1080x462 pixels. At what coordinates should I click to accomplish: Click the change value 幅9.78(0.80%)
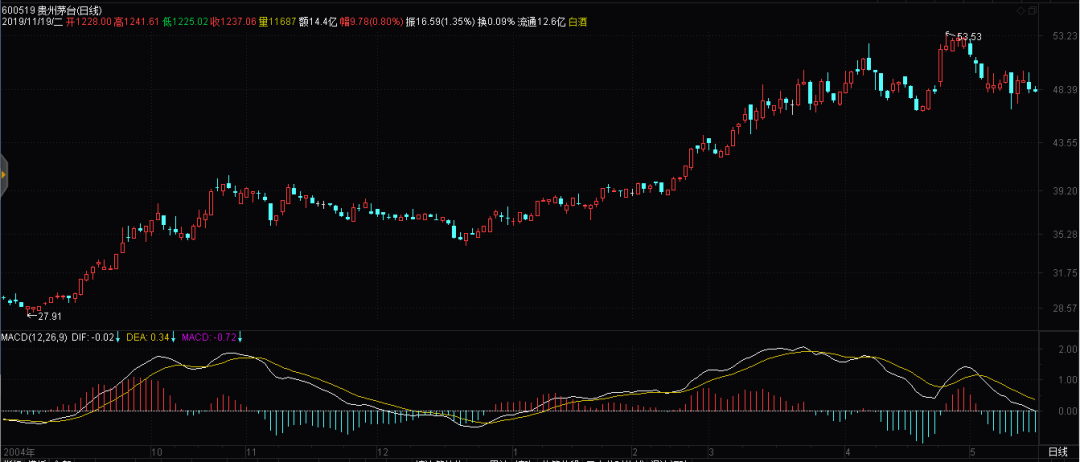tap(371, 22)
